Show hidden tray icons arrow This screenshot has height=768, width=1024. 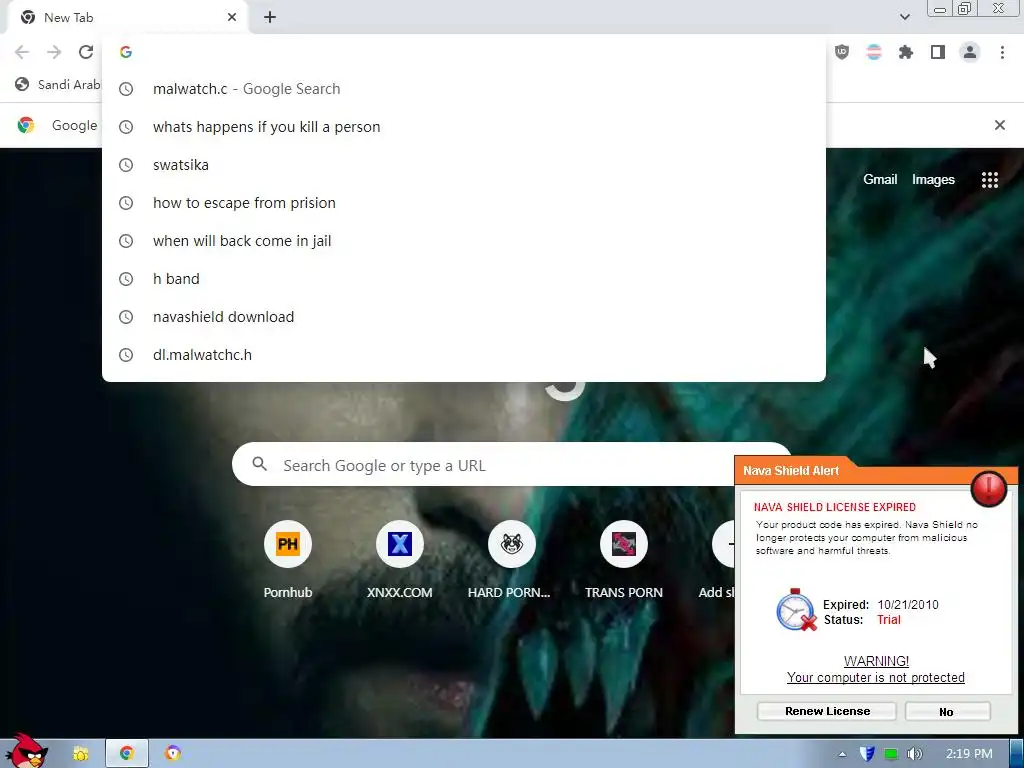point(842,754)
